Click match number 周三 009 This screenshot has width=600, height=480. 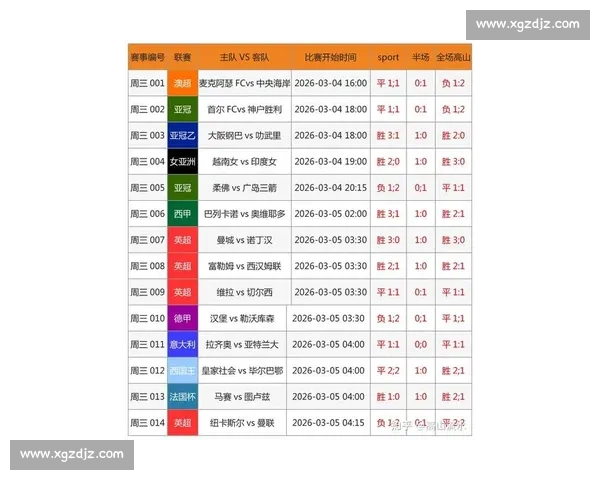point(147,292)
